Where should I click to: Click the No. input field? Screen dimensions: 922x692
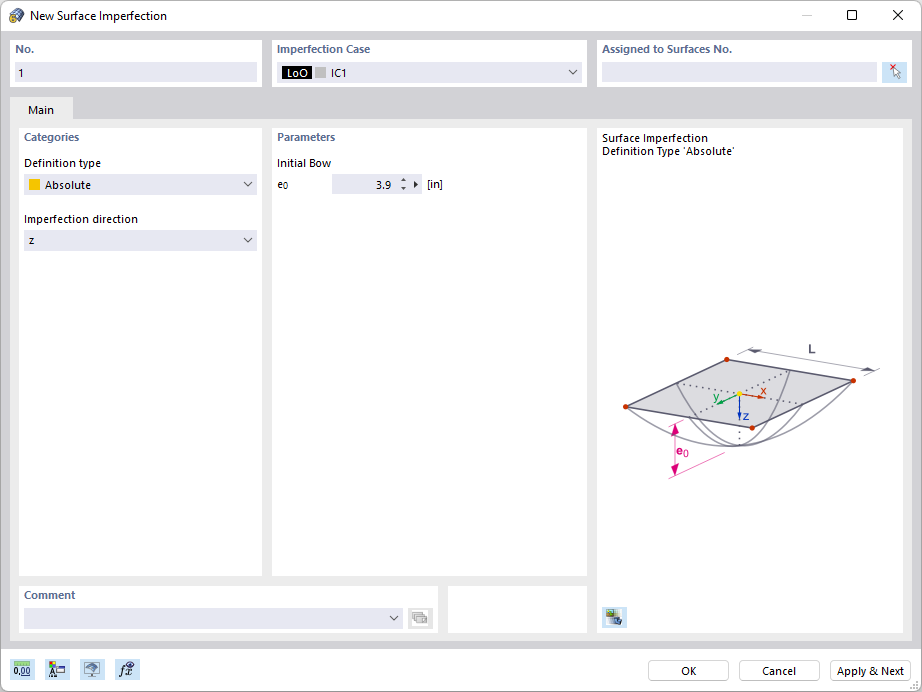tap(136, 73)
